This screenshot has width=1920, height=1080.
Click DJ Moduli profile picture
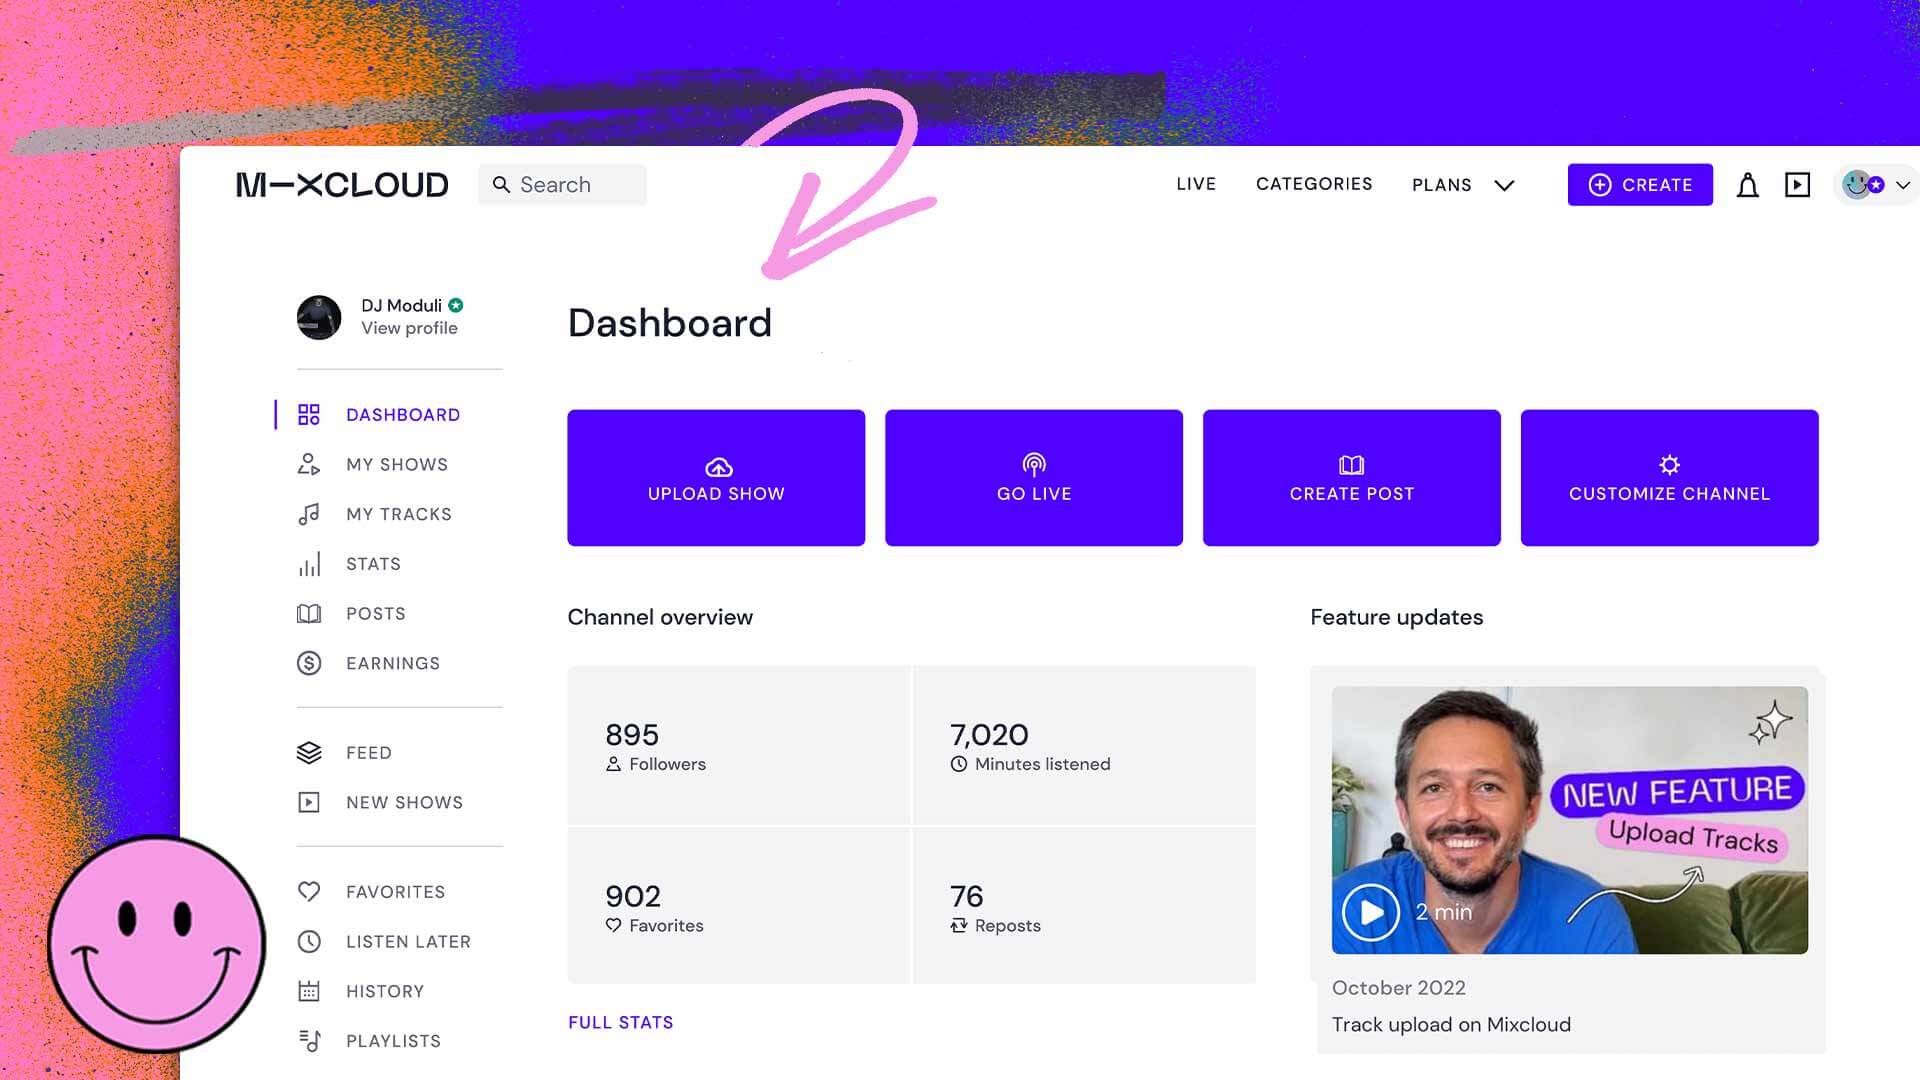click(319, 317)
